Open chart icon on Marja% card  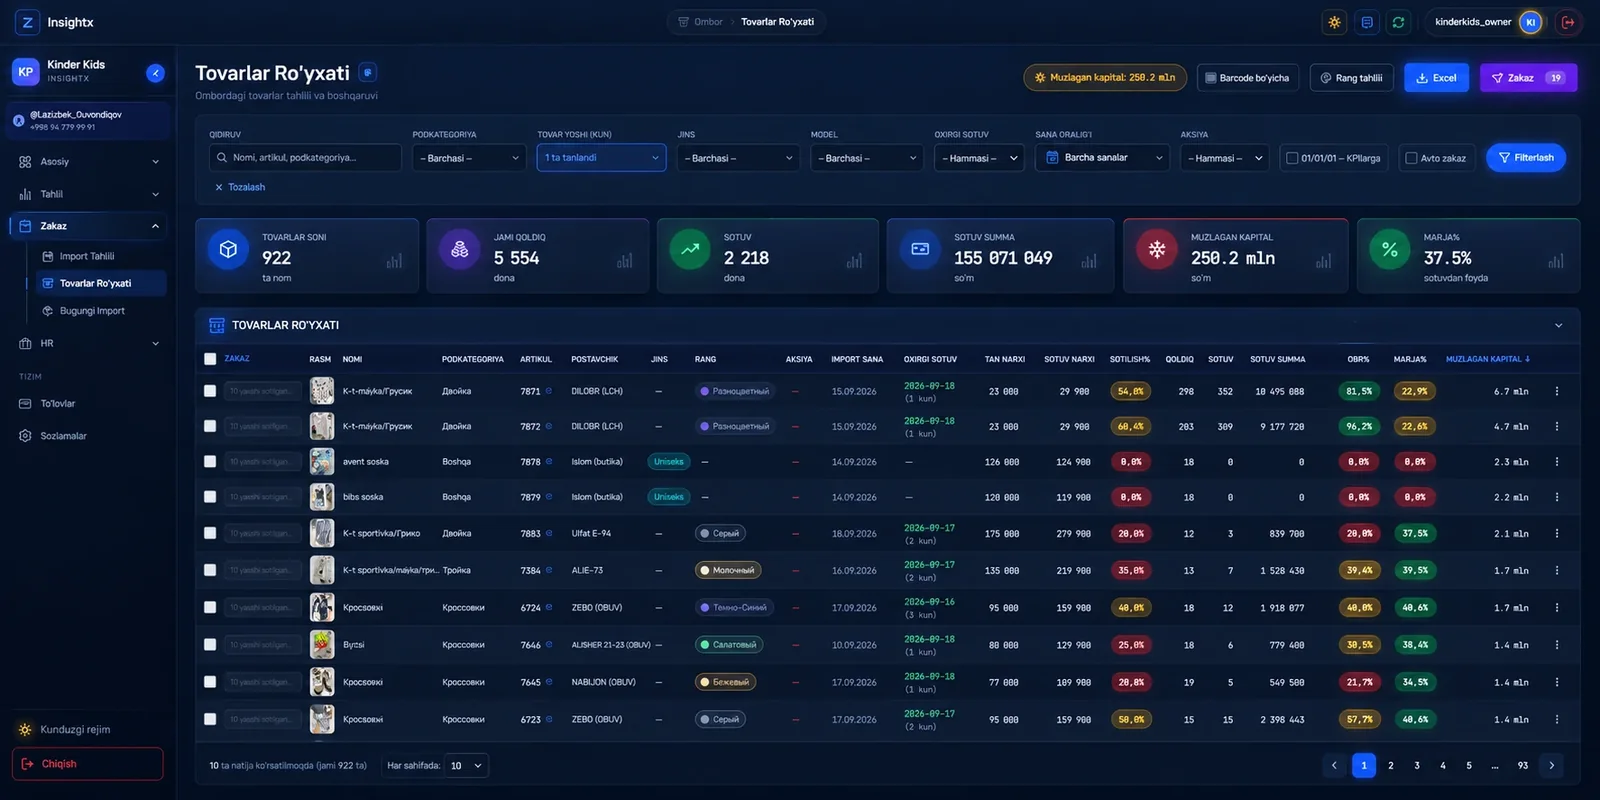(1555, 261)
